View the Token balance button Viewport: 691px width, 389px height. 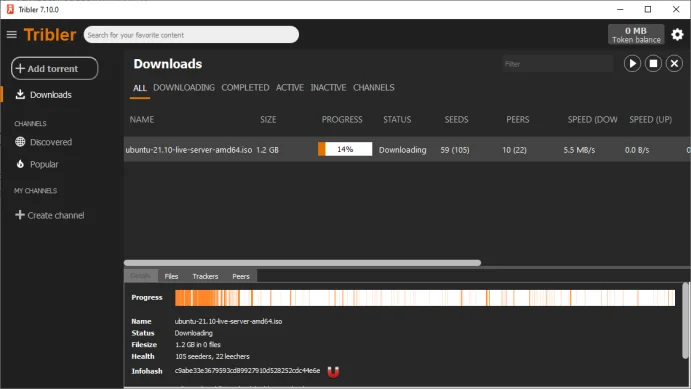[x=636, y=34]
